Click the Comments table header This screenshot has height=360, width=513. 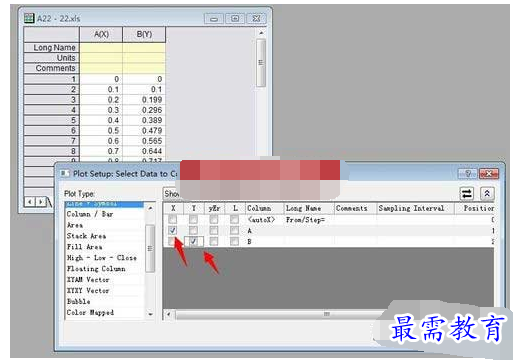355,208
